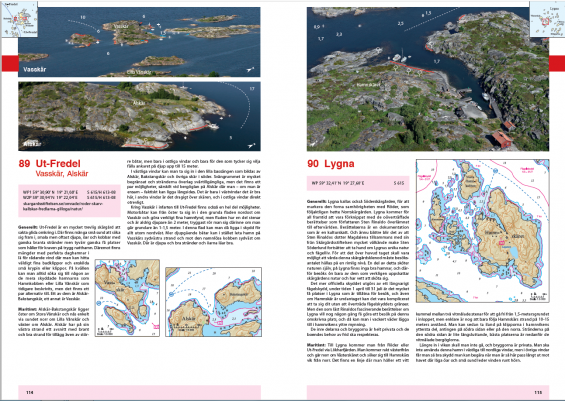Click the paragraph beginning "Kring Vasskär"
This screenshot has width=565, height=401.
click(193, 226)
